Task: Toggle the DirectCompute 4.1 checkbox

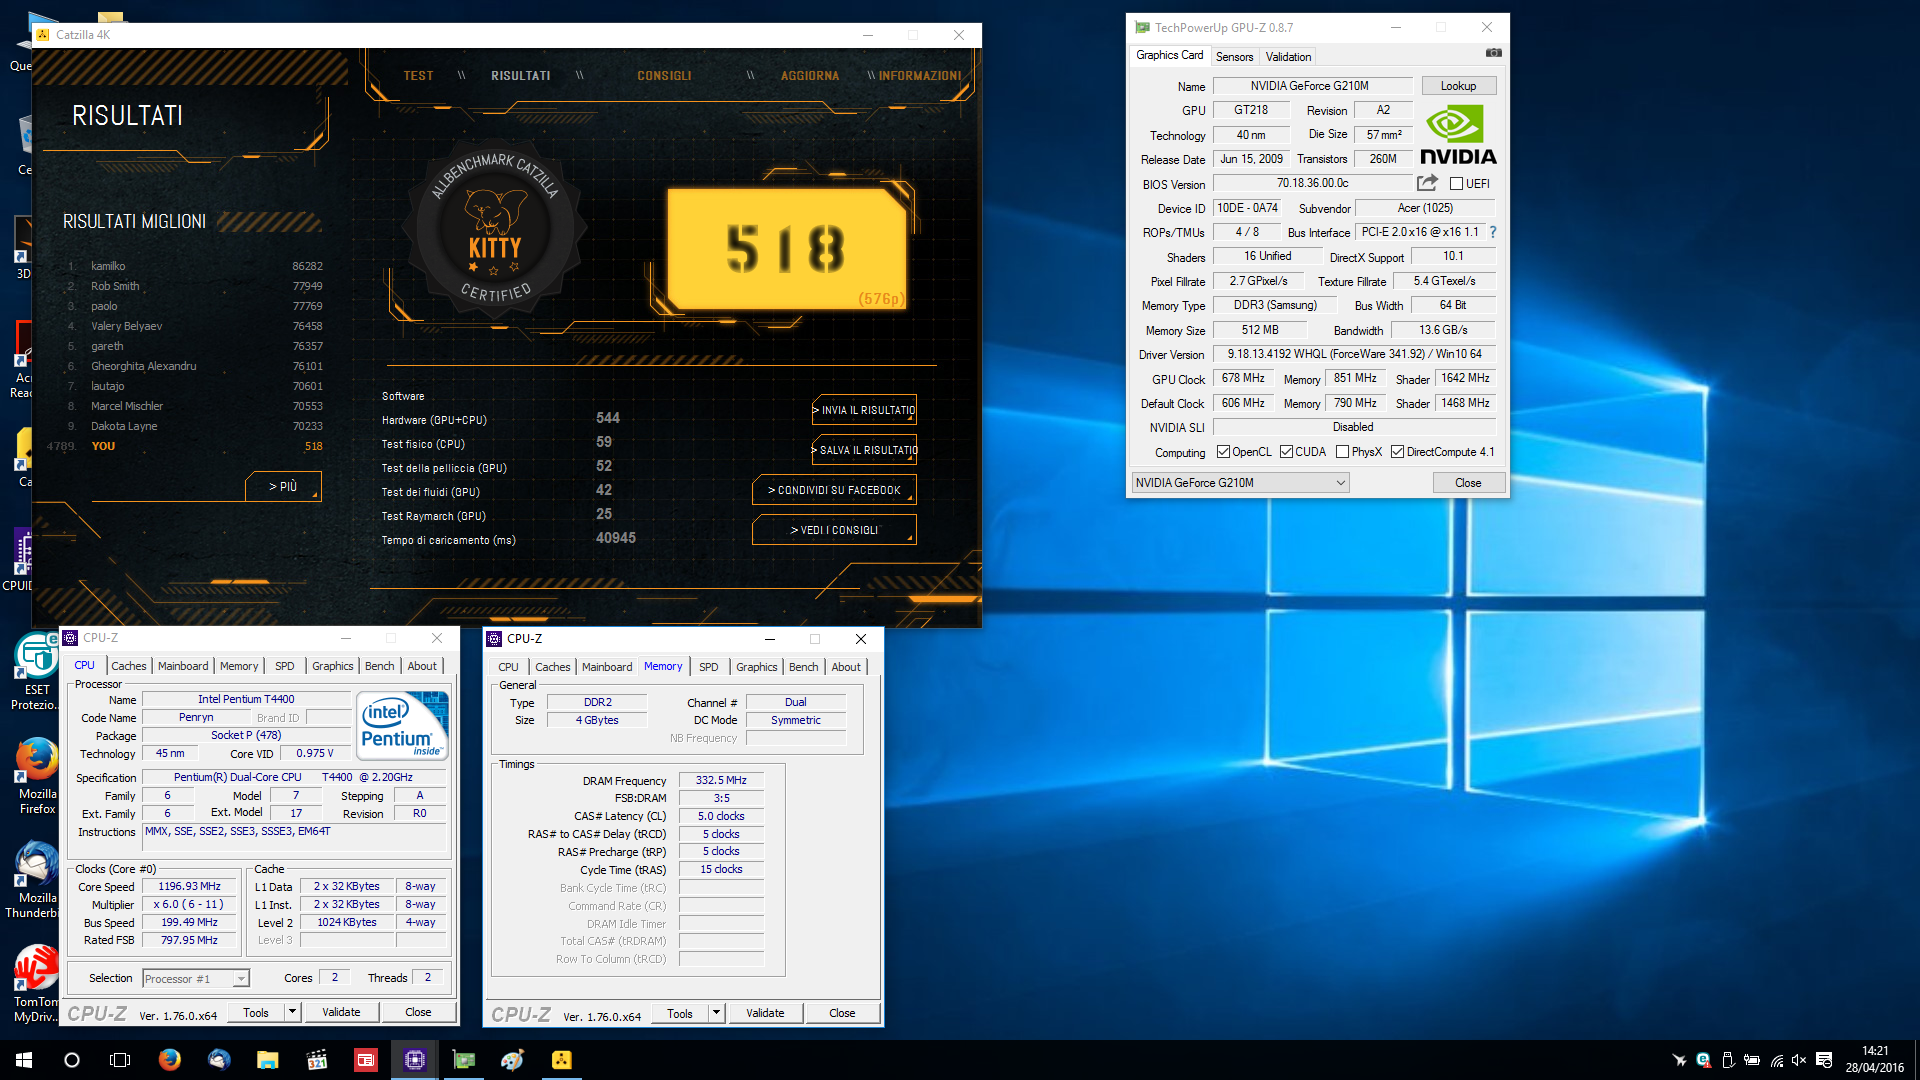Action: [x=1397, y=452]
